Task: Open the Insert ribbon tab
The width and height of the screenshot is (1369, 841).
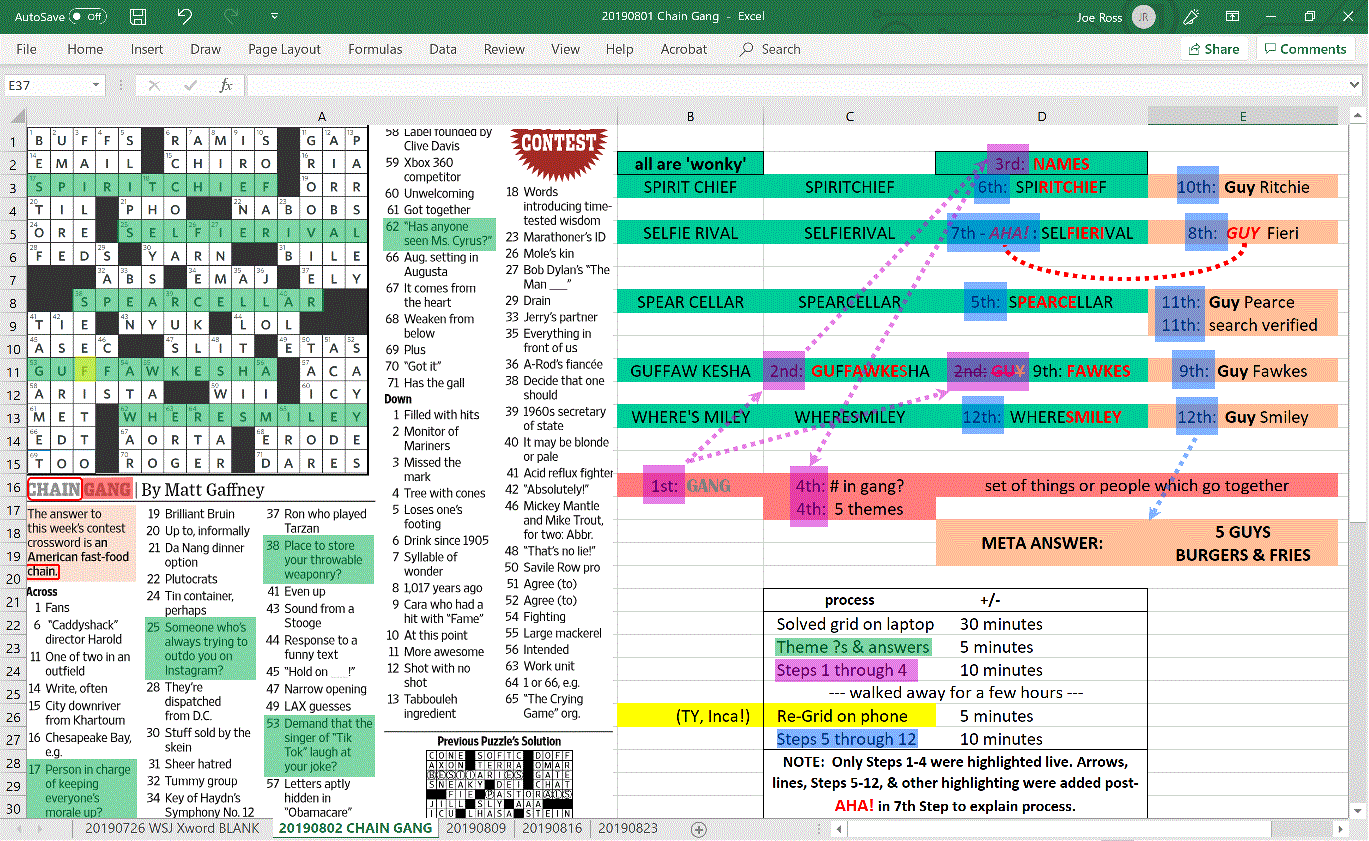Action: (147, 49)
